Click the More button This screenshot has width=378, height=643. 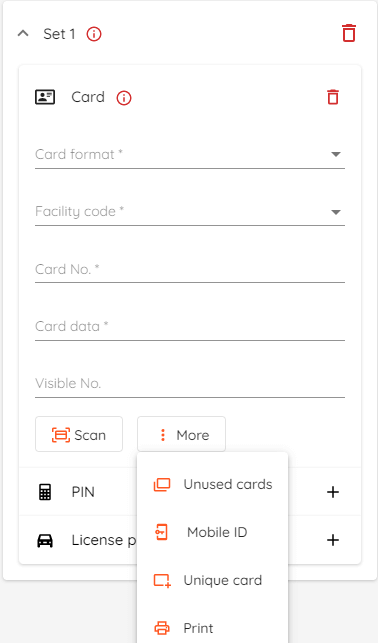[x=181, y=434]
